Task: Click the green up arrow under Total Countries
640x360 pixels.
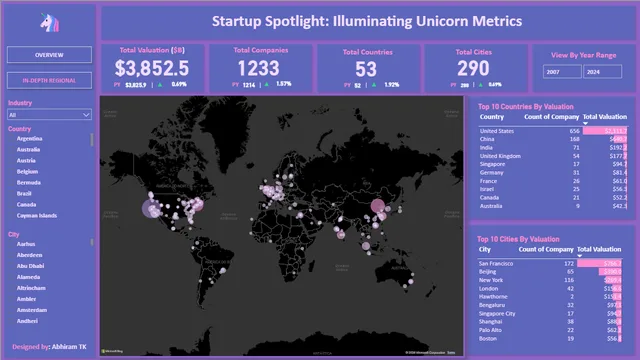Action: pos(374,85)
